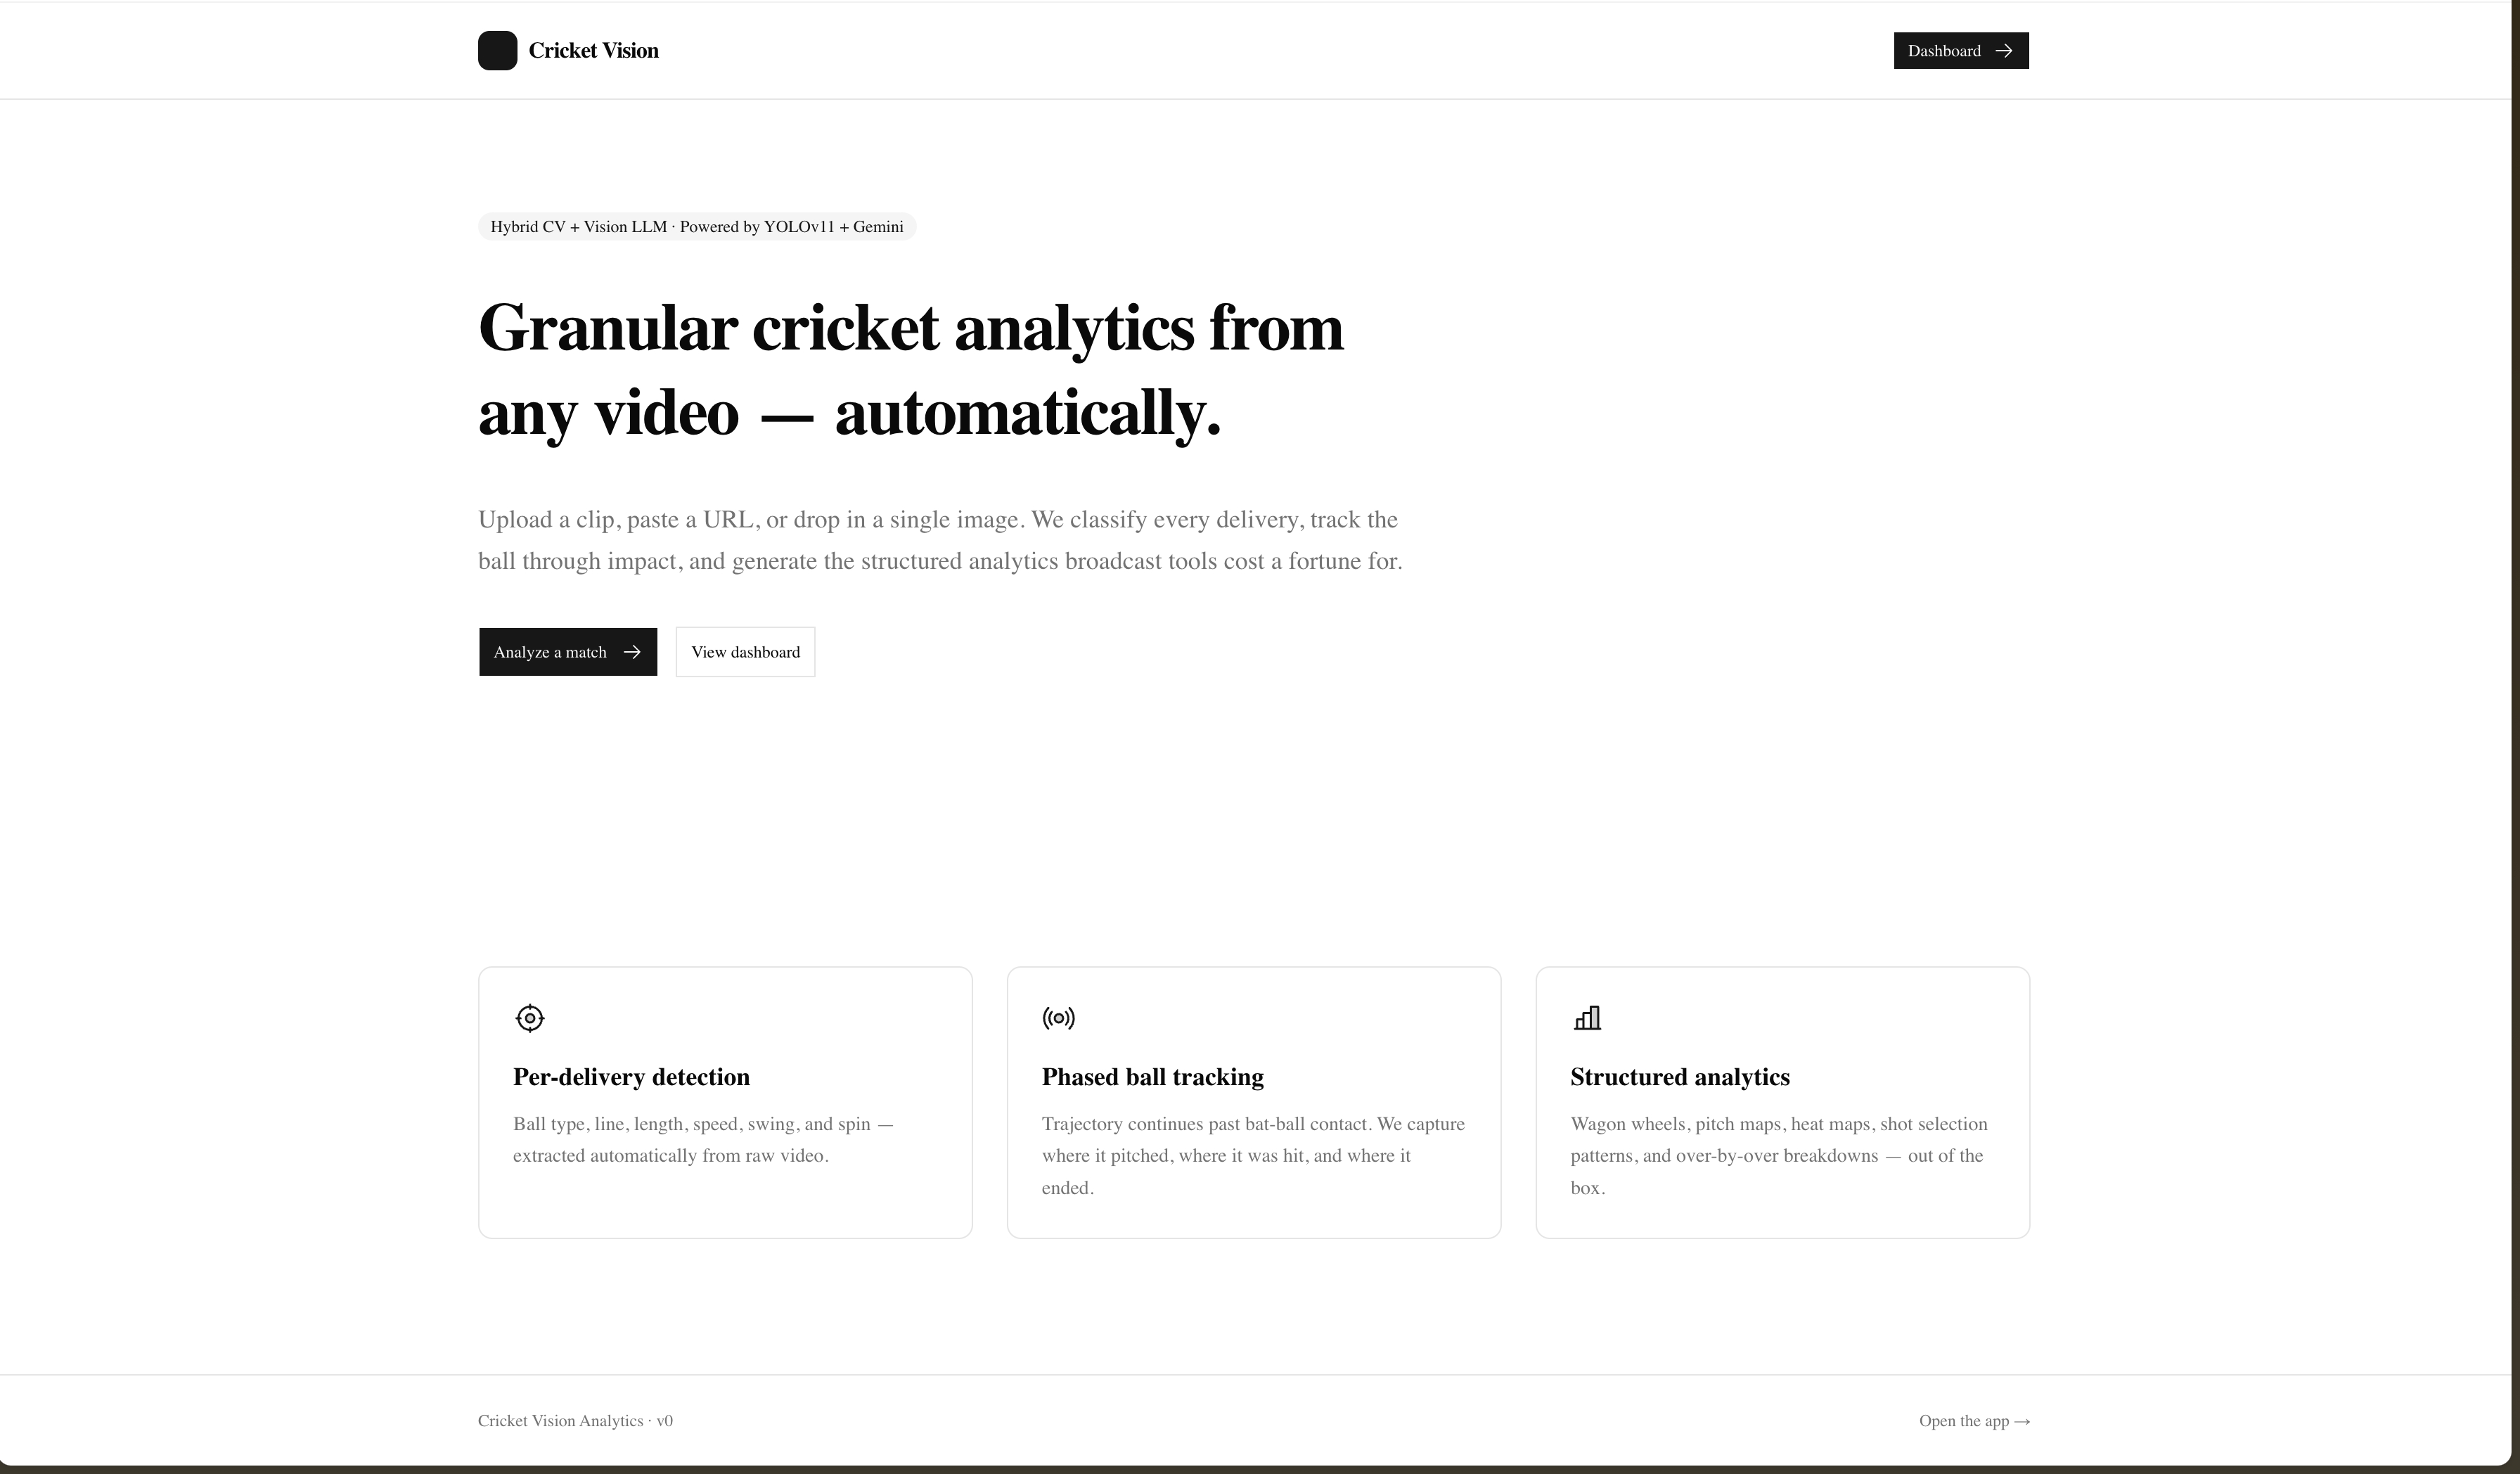Click the Hybrid CV + Vision LLM badge

(x=697, y=227)
